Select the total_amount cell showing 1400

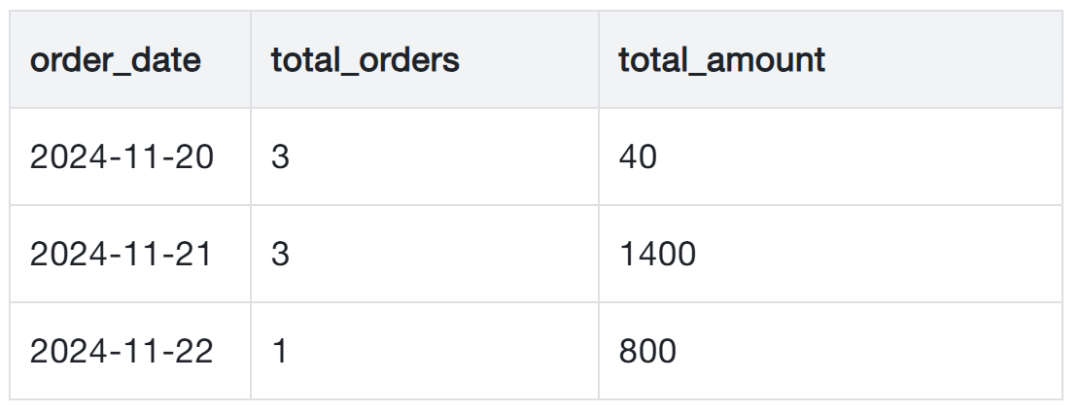(657, 255)
